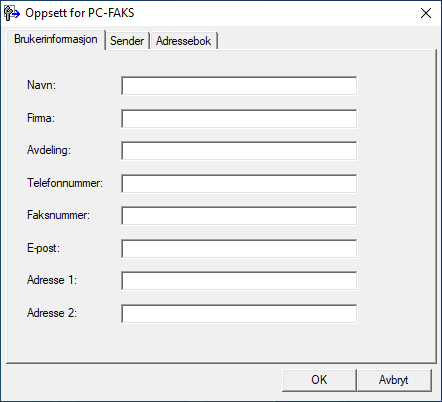Confirm settings with the OK button
This screenshot has height=402, width=442.
(319, 380)
